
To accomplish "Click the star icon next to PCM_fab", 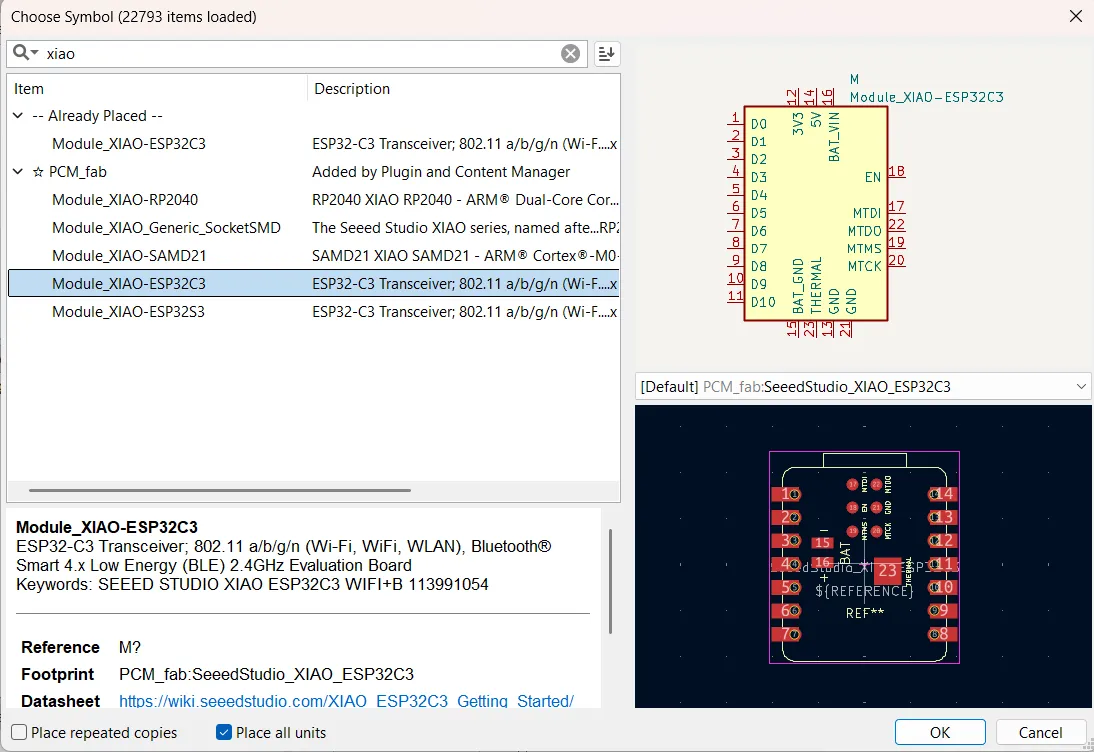I will [40, 171].
